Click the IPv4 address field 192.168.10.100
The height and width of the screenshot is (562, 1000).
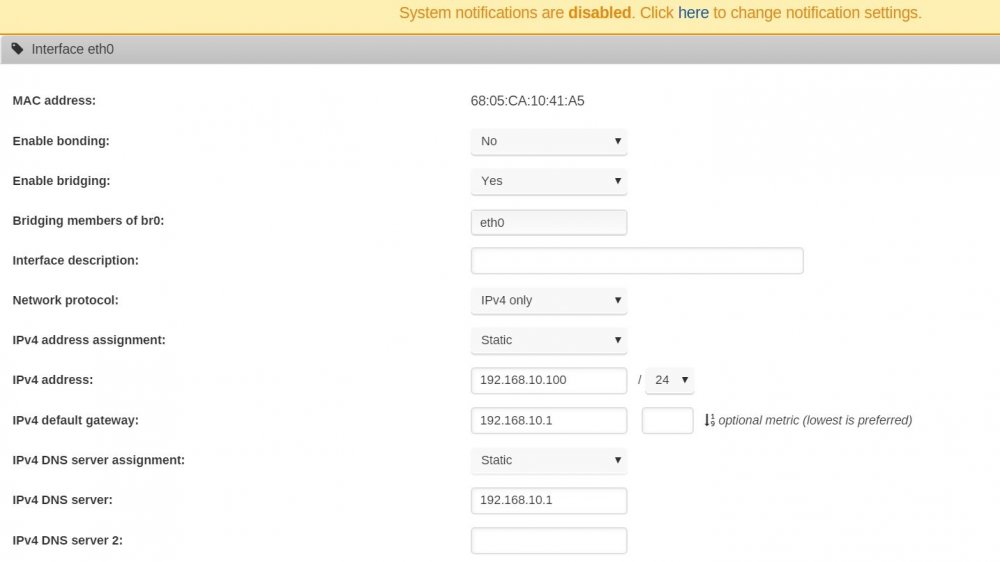pyautogui.click(x=548, y=380)
